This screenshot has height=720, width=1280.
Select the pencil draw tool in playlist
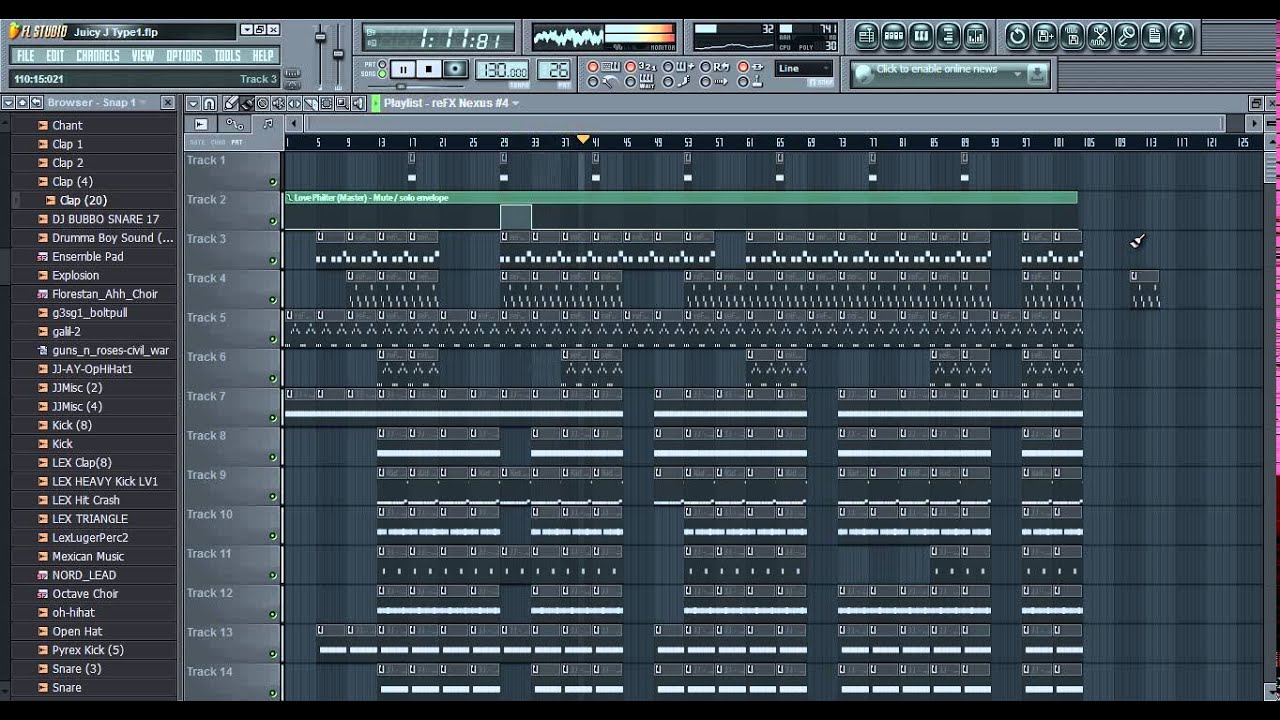click(x=230, y=103)
